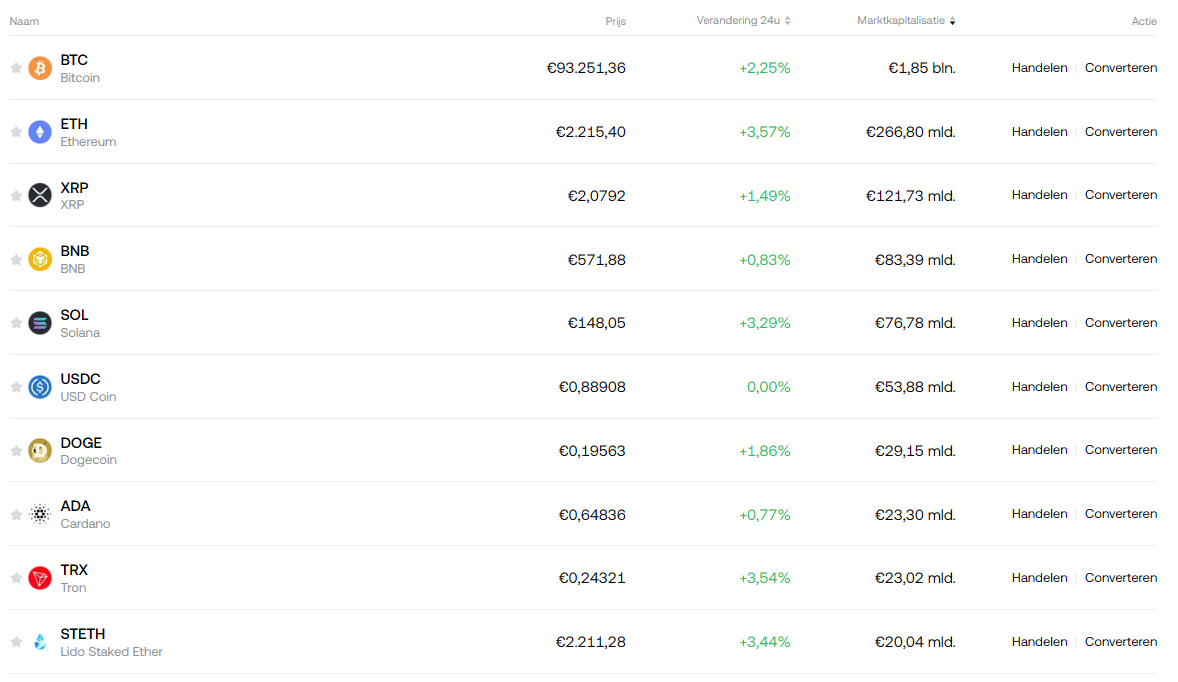1178x682 pixels.
Task: Click the Bitcoin orange coin icon
Action: pos(40,68)
